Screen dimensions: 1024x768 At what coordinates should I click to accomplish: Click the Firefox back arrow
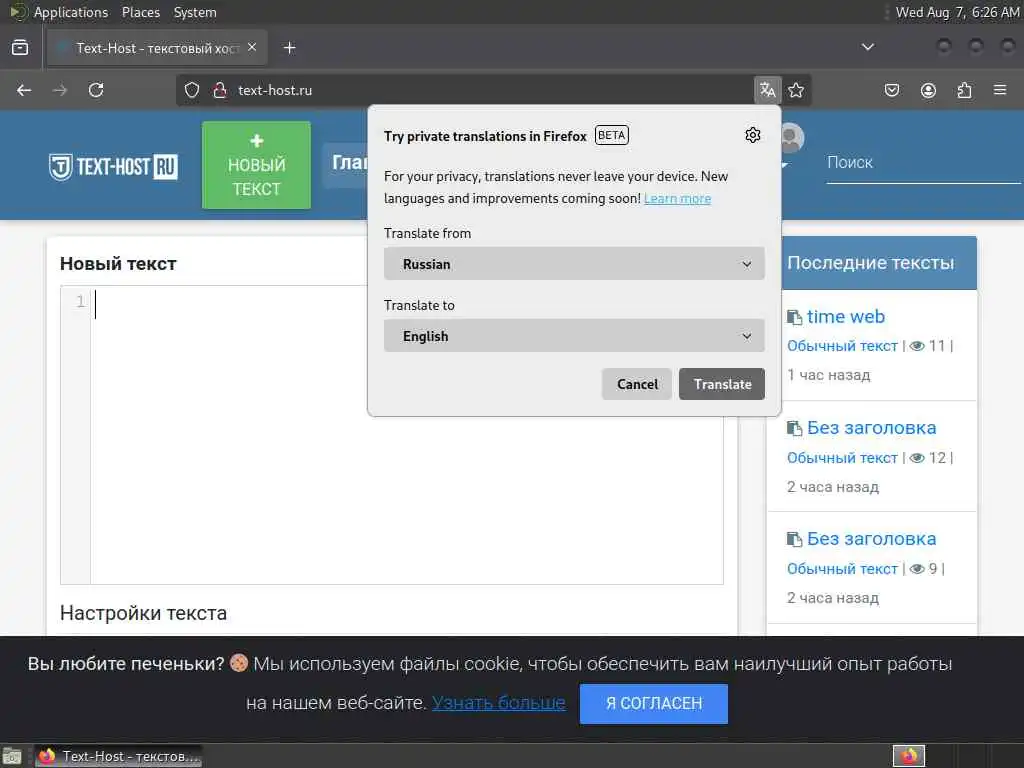tap(24, 90)
